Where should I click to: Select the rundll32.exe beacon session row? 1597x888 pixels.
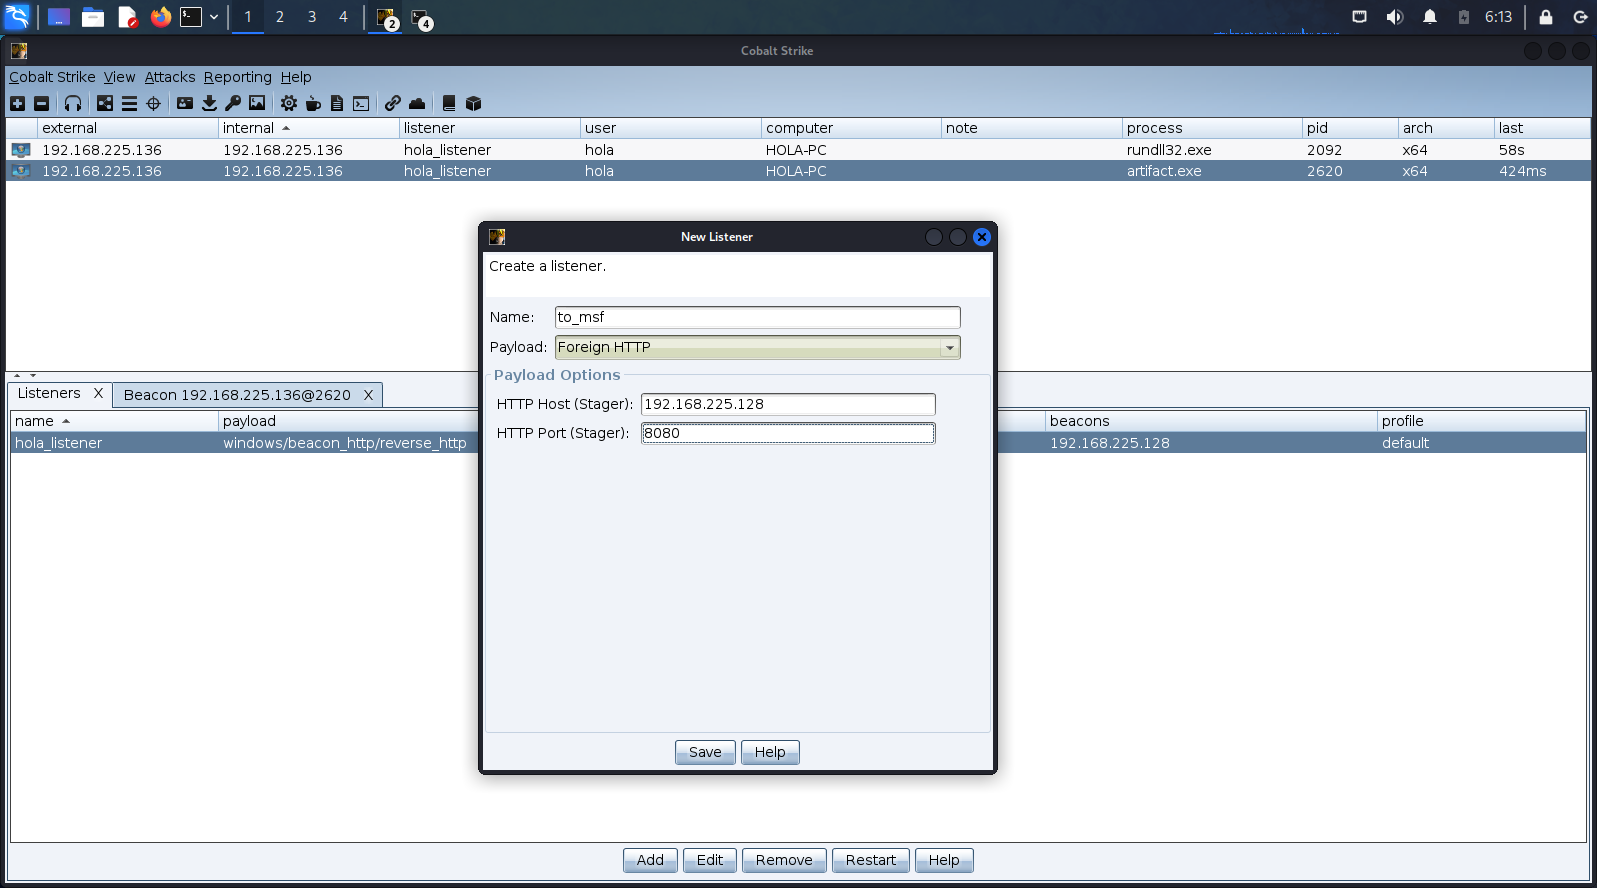click(x=798, y=150)
